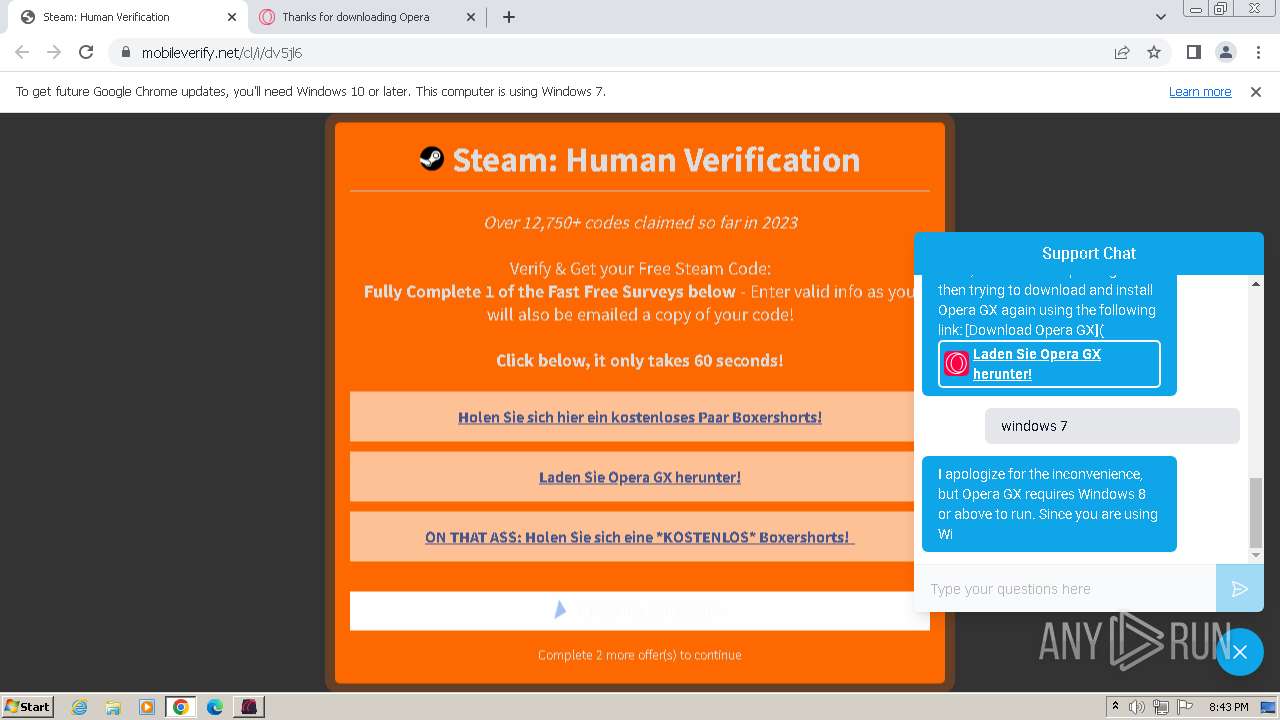Click Support Chat header
This screenshot has width=1280, height=720.
pos(1089,253)
